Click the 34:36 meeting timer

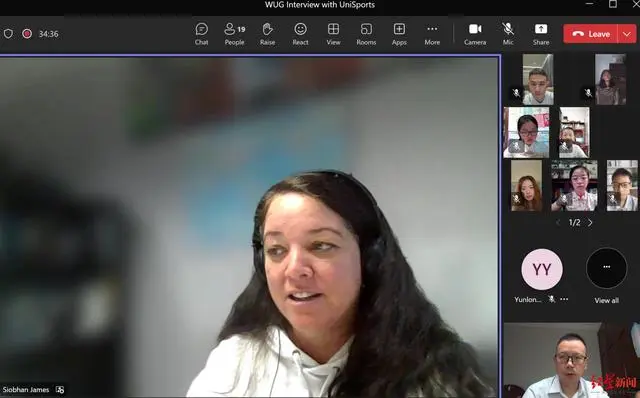48,34
